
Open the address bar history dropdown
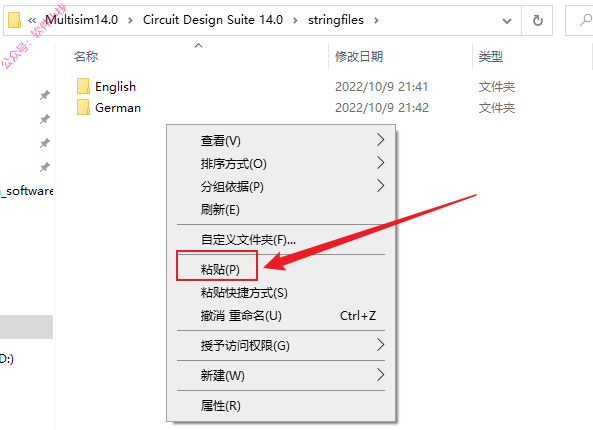point(507,21)
